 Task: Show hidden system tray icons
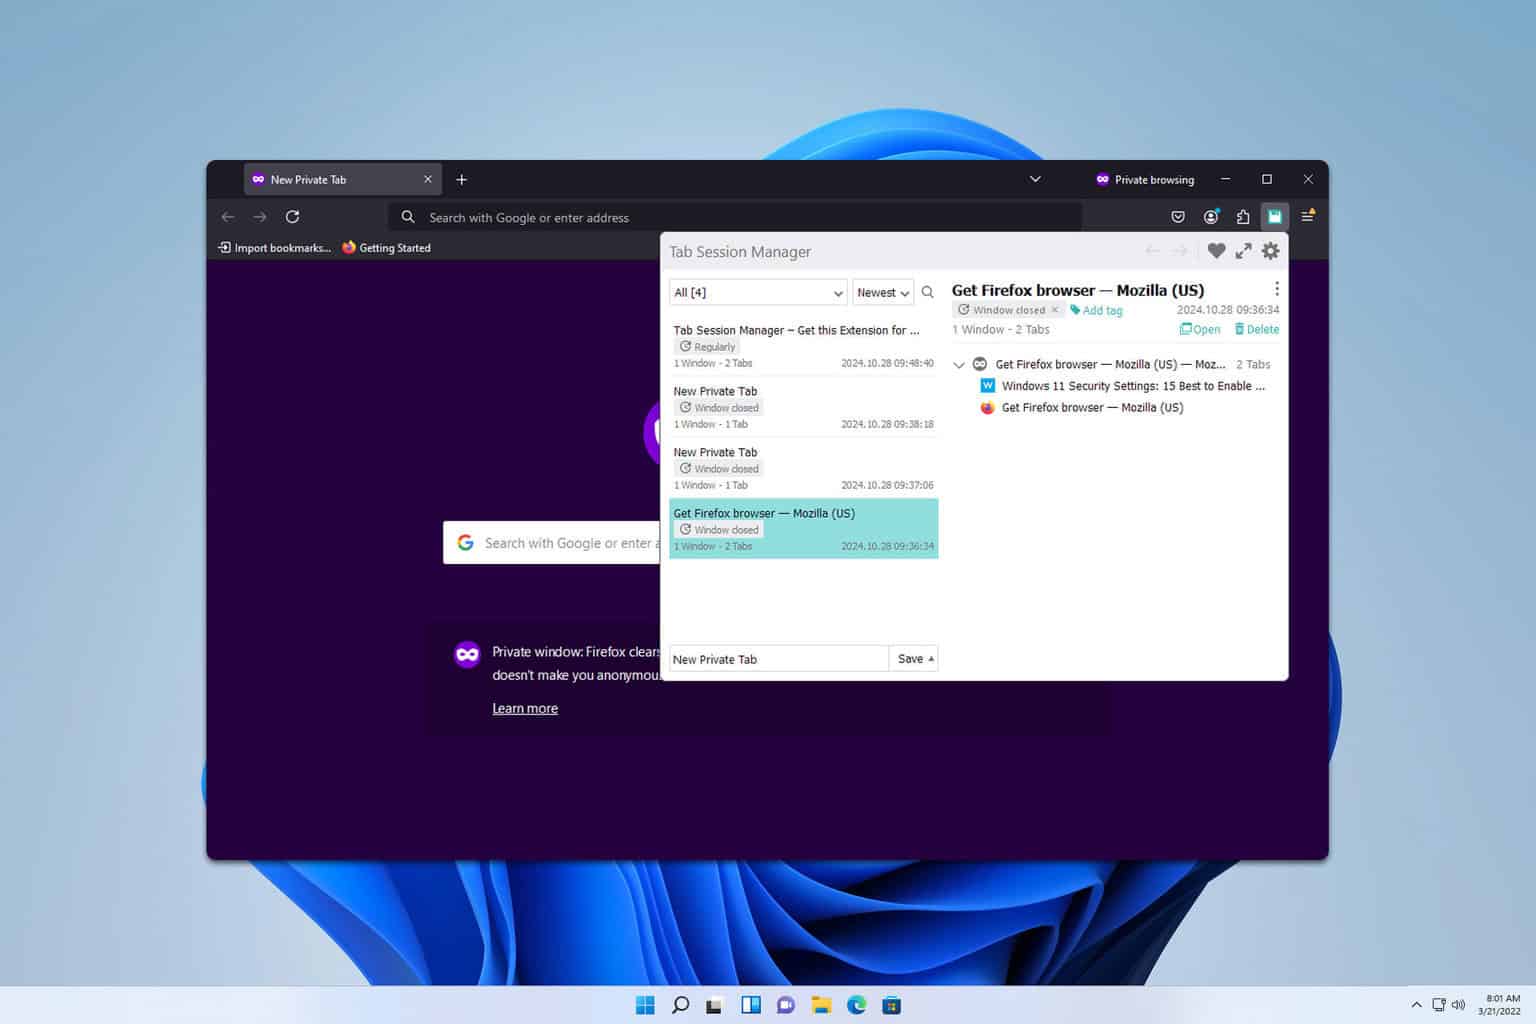1416,1005
